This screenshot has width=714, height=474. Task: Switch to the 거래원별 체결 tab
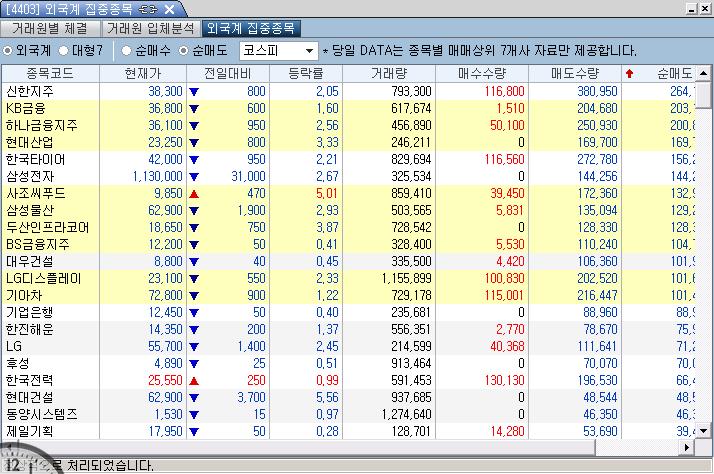[x=50, y=28]
